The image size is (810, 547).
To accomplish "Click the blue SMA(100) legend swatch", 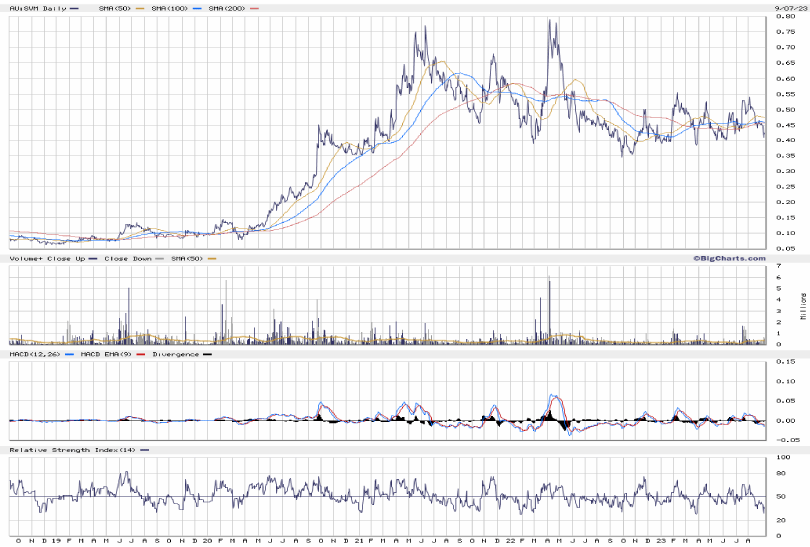I will (x=195, y=8).
